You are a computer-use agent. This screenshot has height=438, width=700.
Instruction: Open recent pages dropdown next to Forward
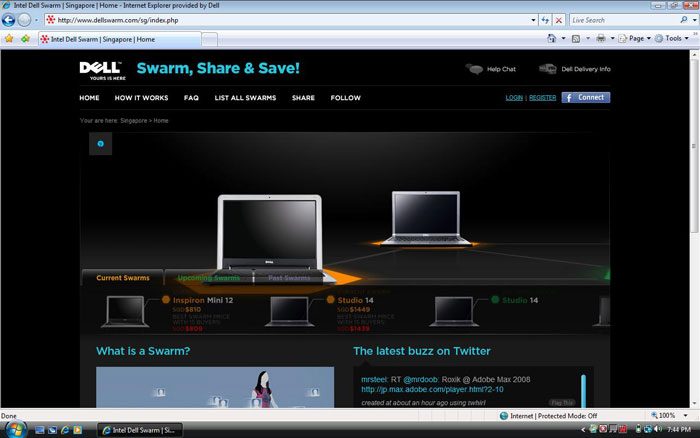click(x=36, y=20)
